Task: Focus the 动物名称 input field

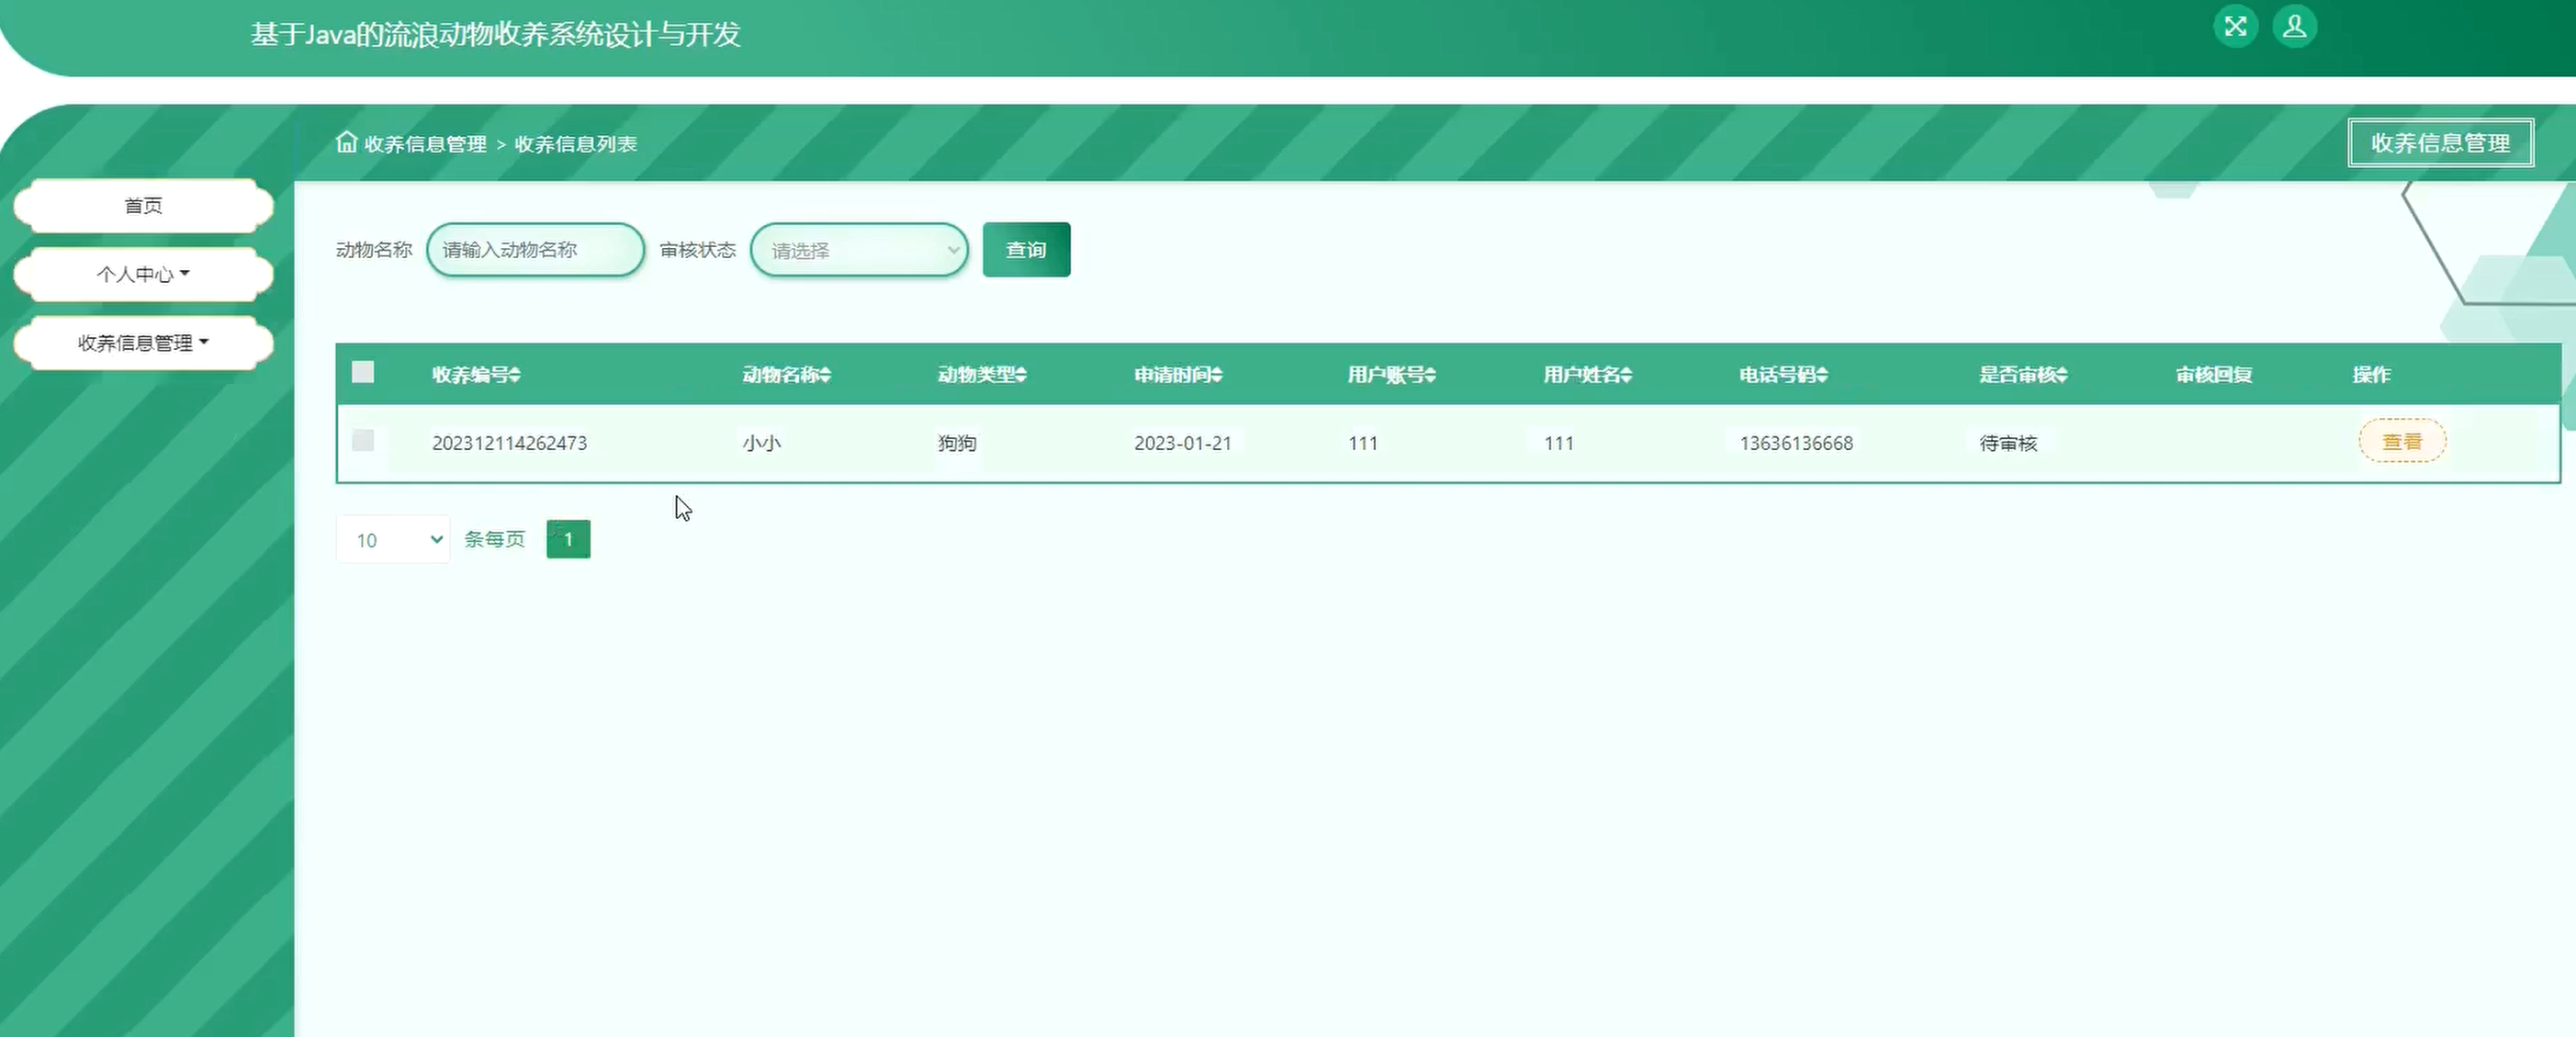Action: 535,250
